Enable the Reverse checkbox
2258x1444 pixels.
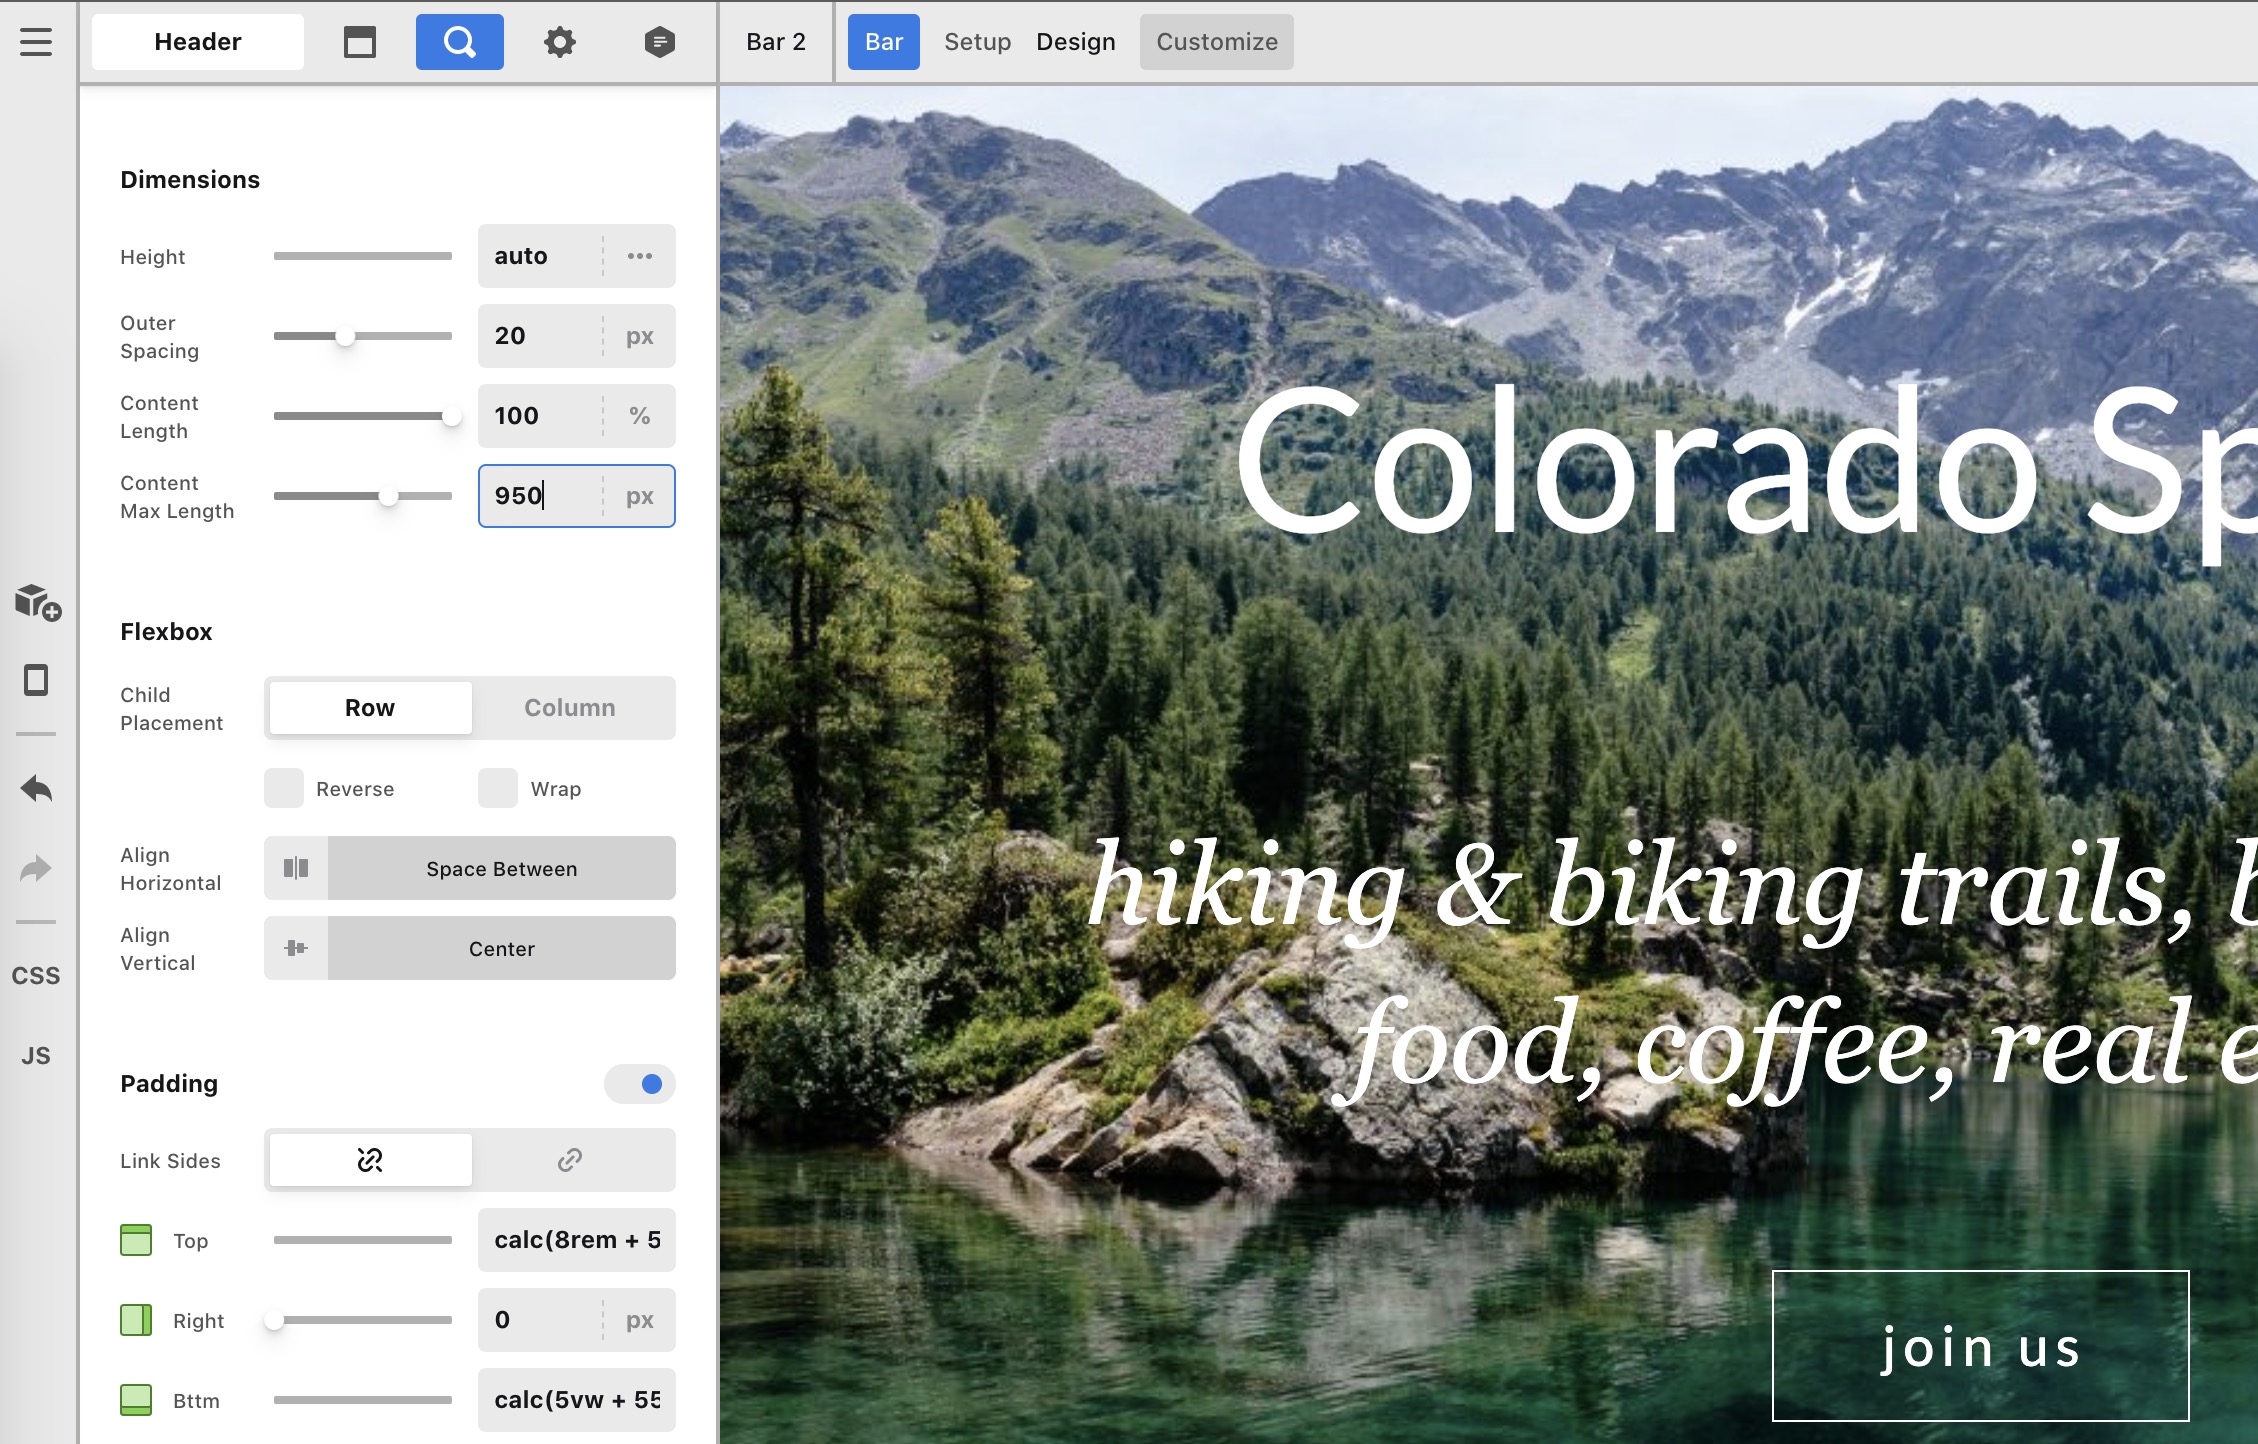point(284,788)
